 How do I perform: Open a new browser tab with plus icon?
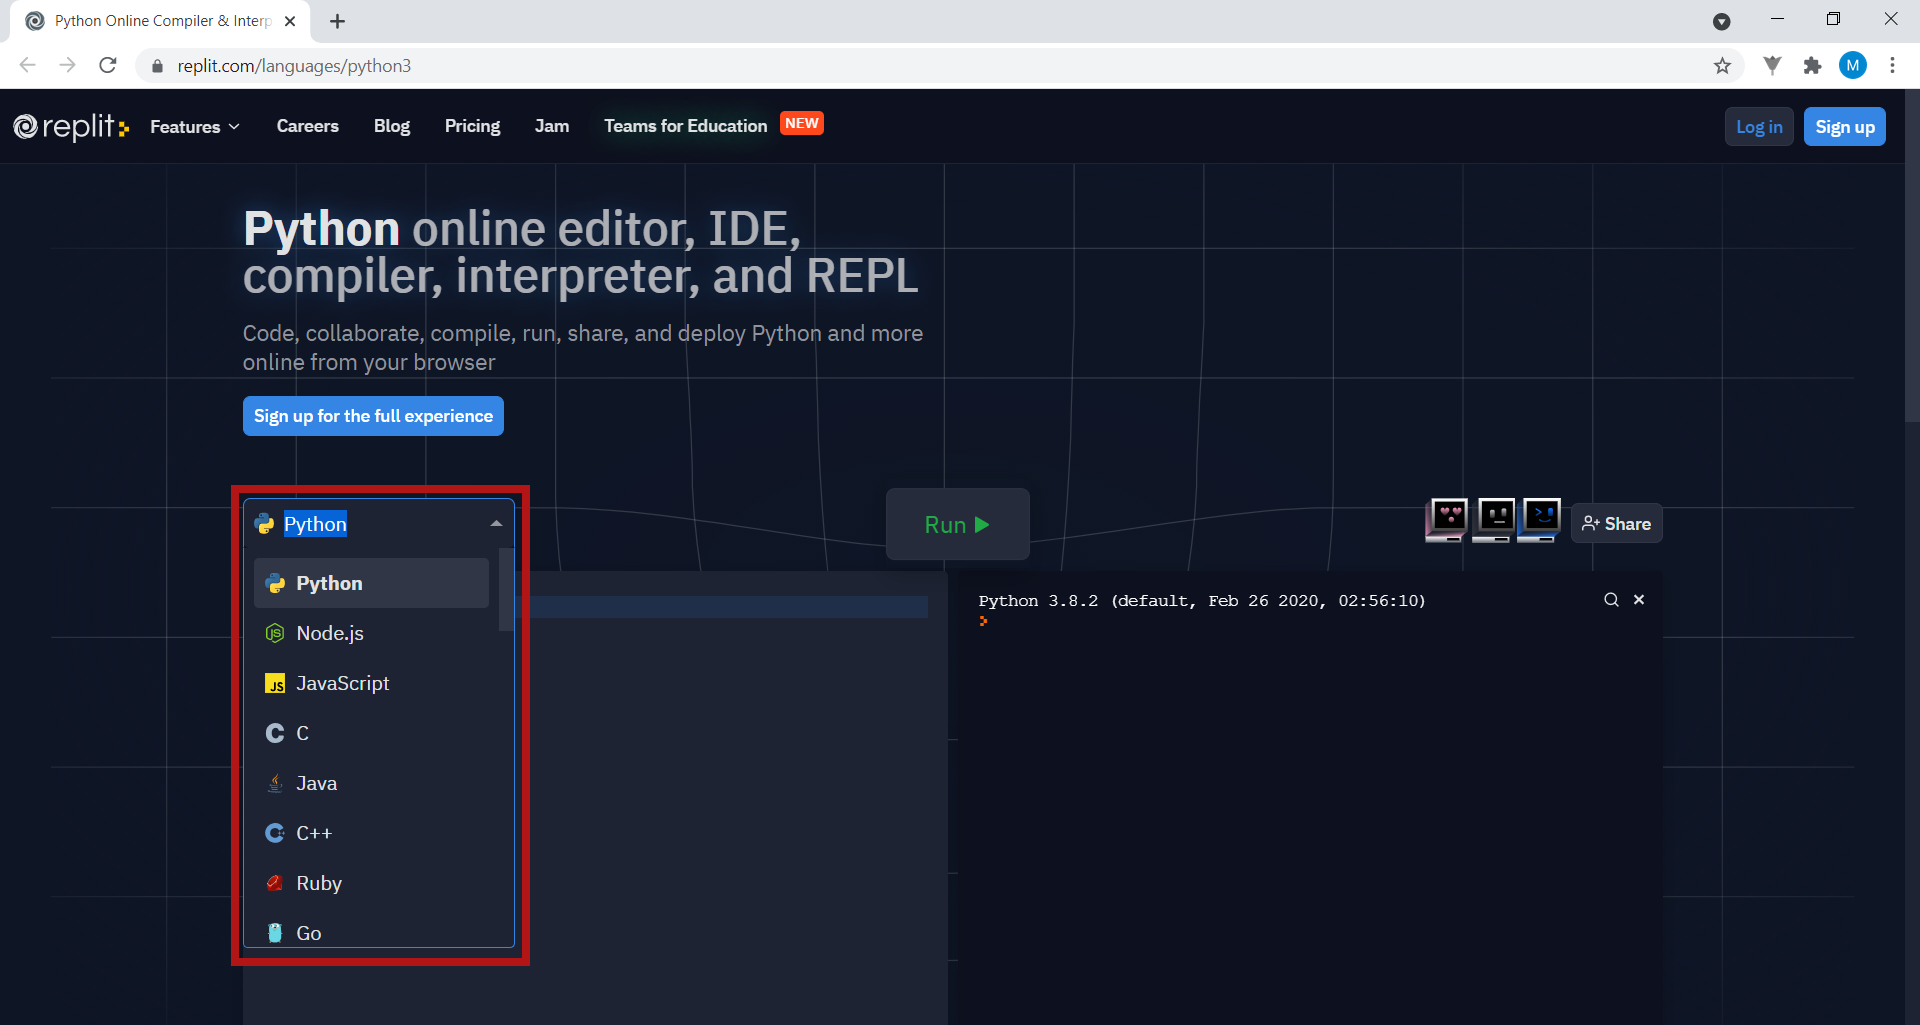click(337, 21)
